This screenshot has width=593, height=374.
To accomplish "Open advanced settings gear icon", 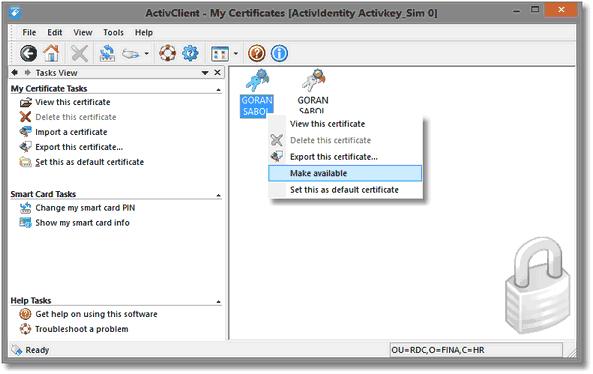I will point(190,53).
